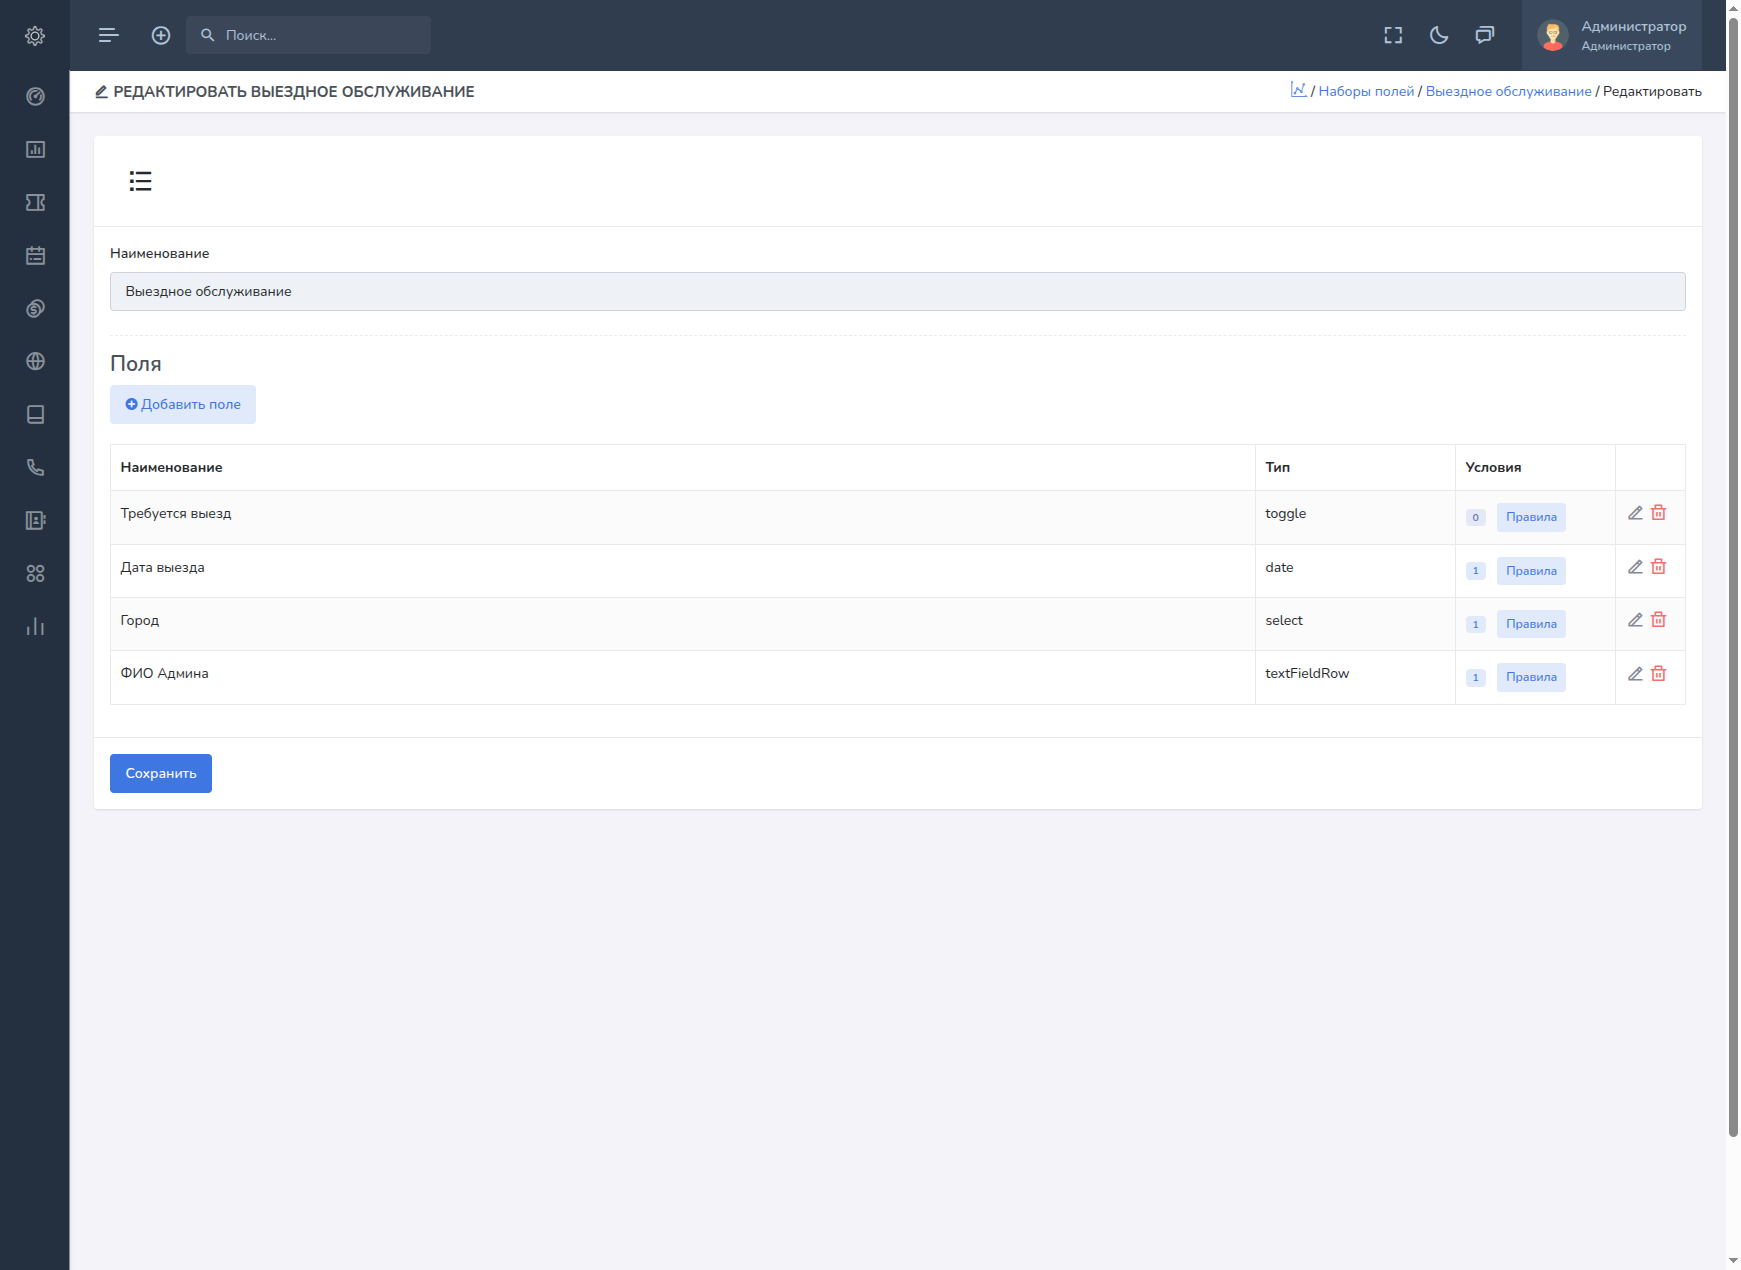Go to Наборы полей breadcrumb
Viewport: 1741px width, 1270px height.
[x=1366, y=92]
